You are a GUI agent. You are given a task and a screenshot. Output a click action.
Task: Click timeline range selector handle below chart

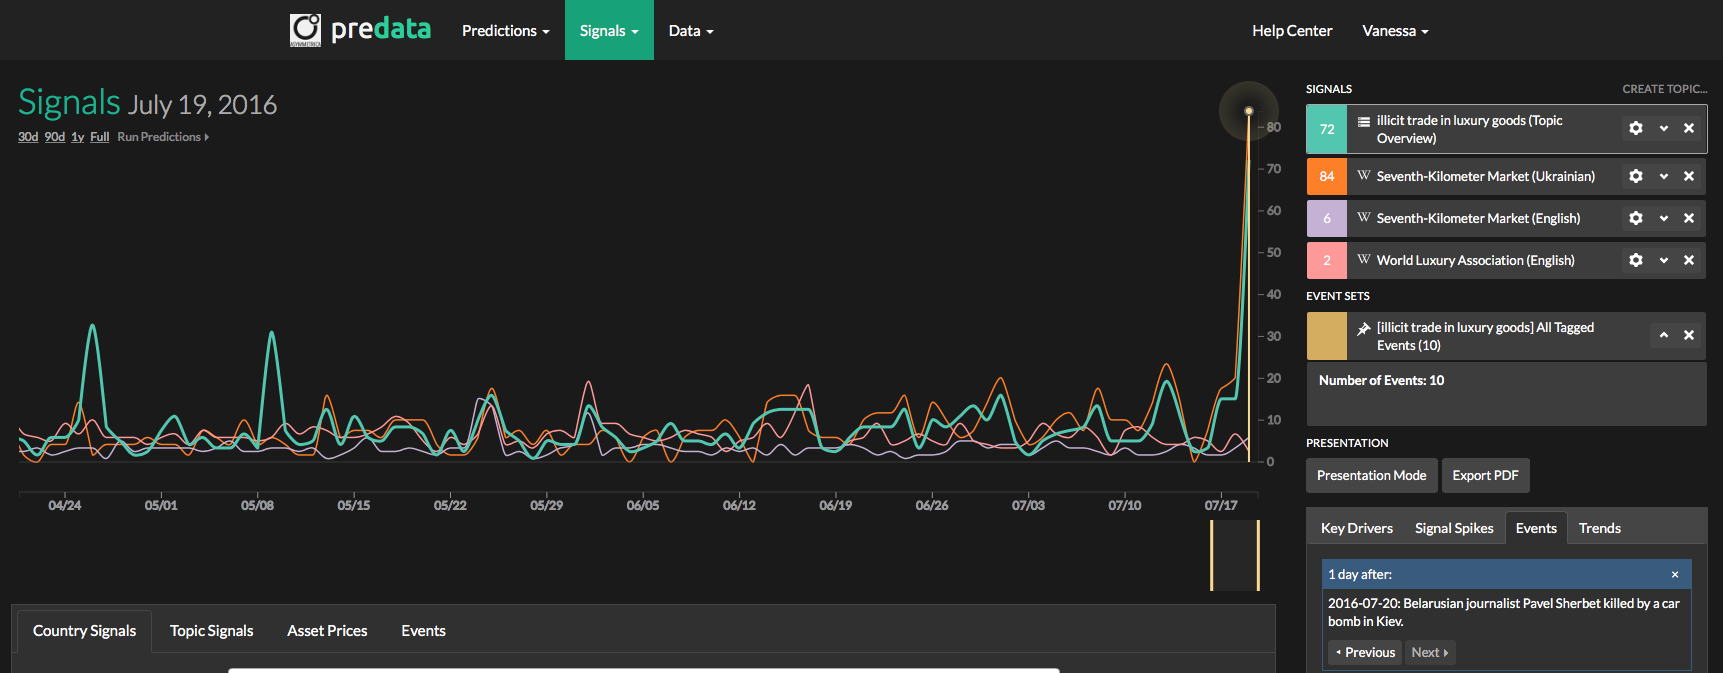tap(1235, 555)
